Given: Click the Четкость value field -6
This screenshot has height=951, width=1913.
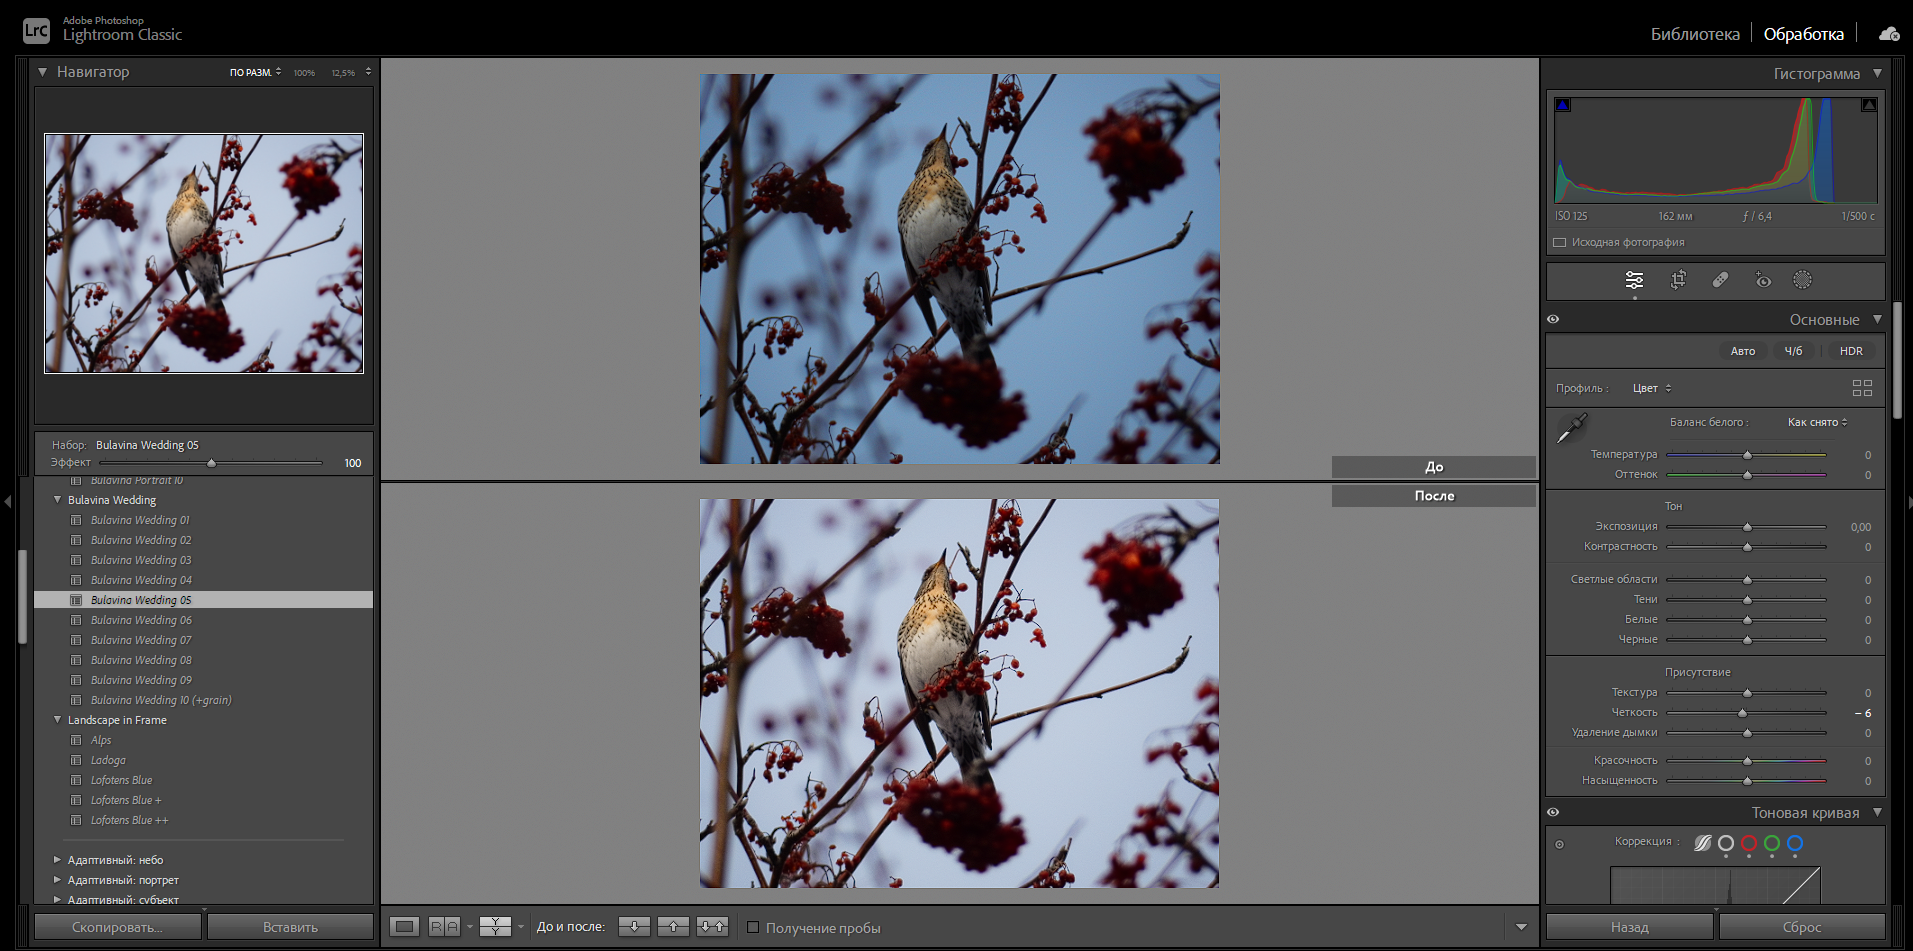Looking at the screenshot, I should 1862,713.
